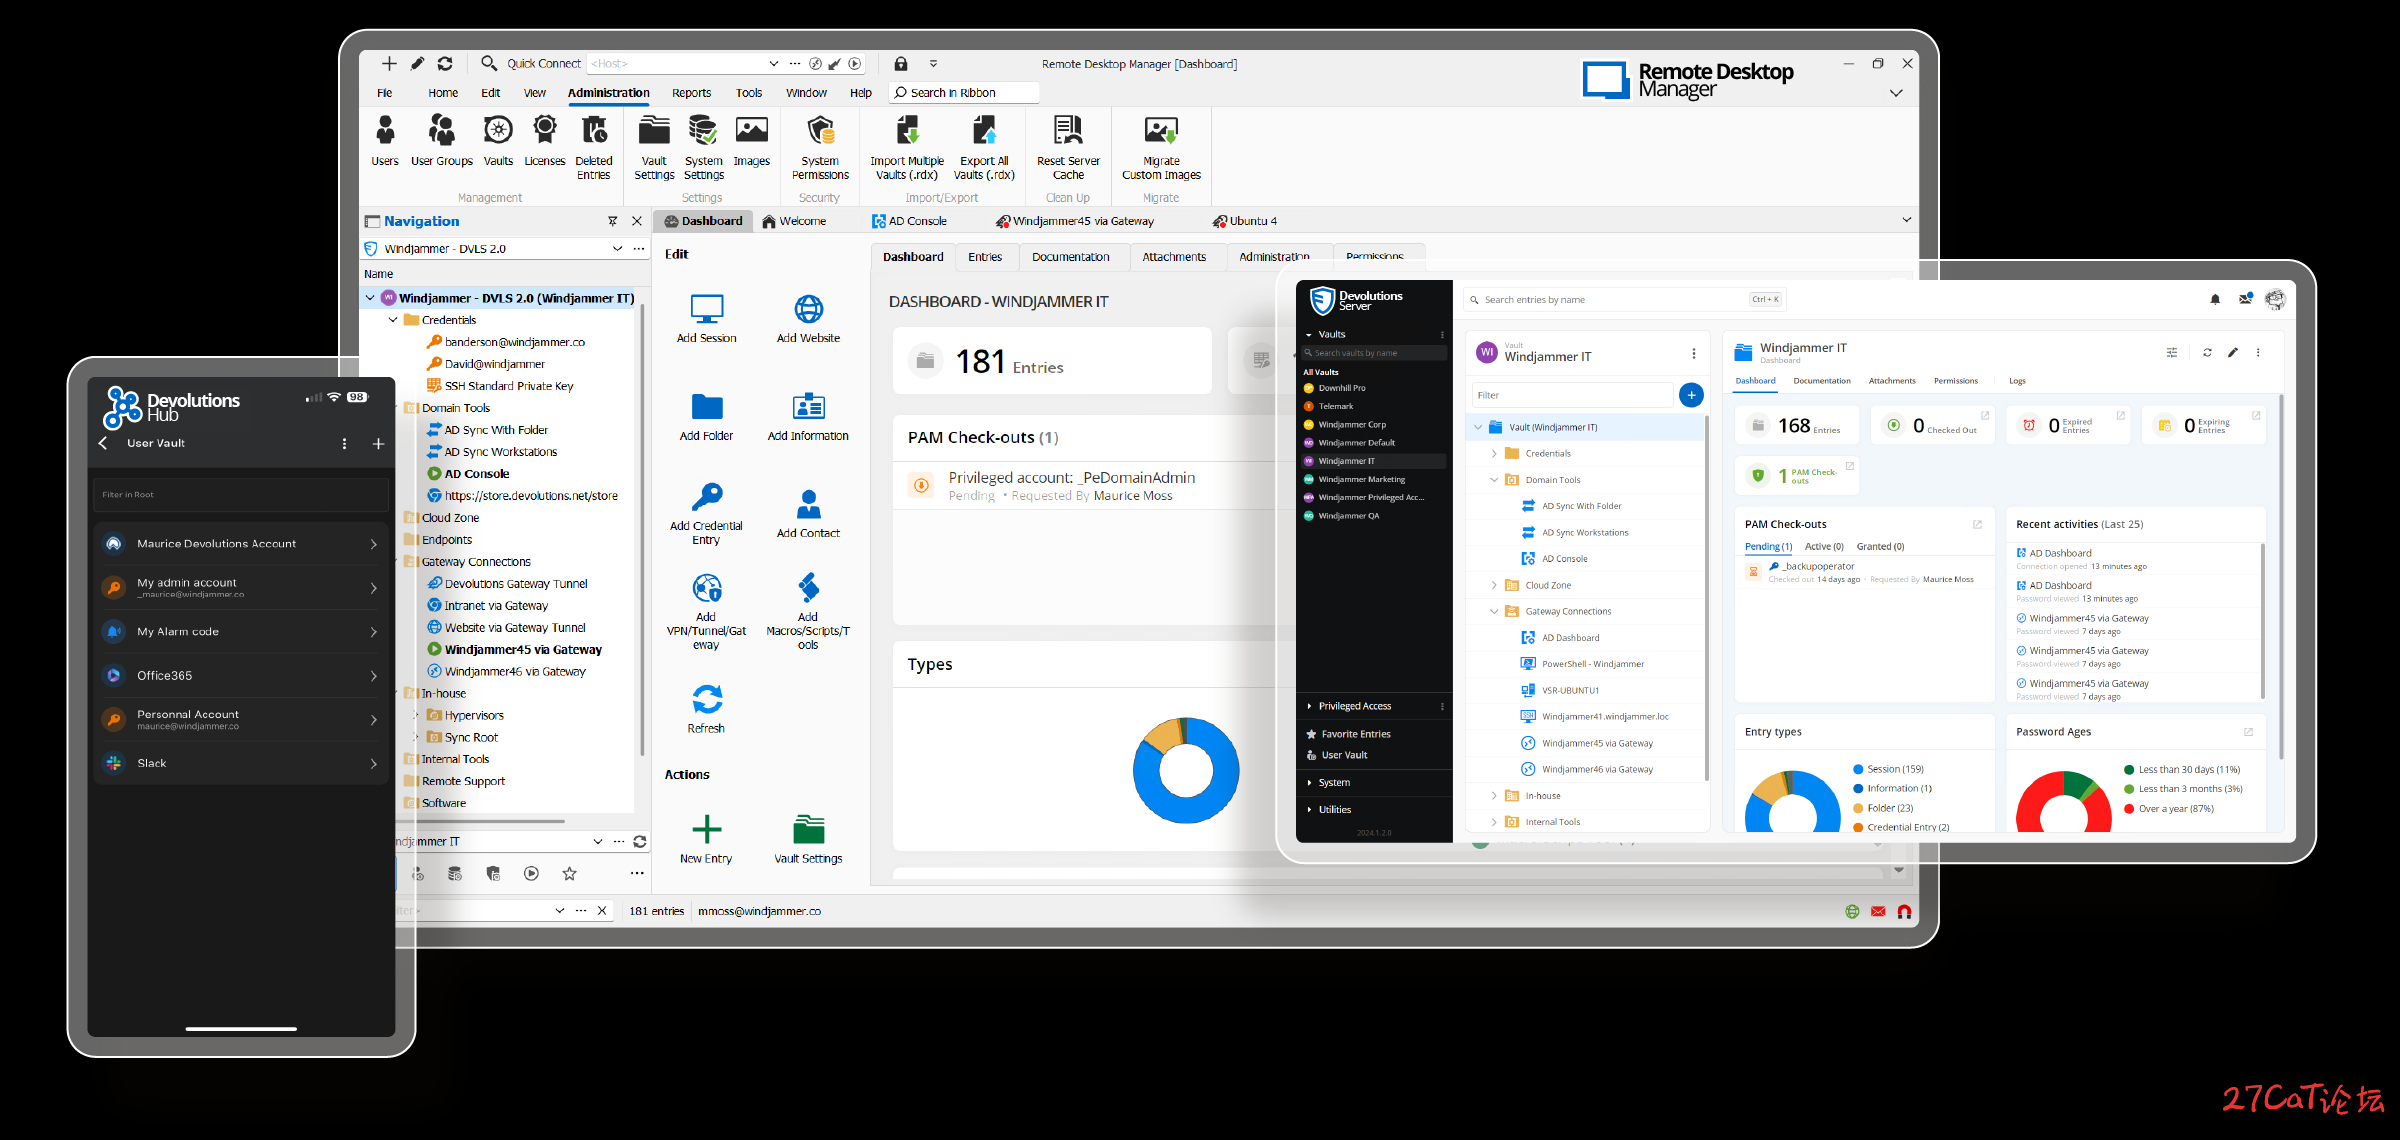Open Slack entry in Hub
Screen dimensions: 2400x1140
240,763
